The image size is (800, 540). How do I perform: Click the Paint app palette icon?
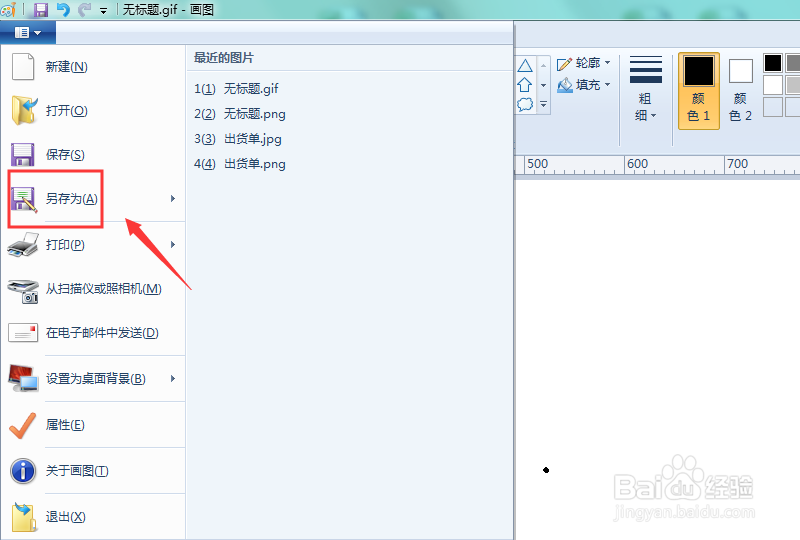(x=8, y=9)
